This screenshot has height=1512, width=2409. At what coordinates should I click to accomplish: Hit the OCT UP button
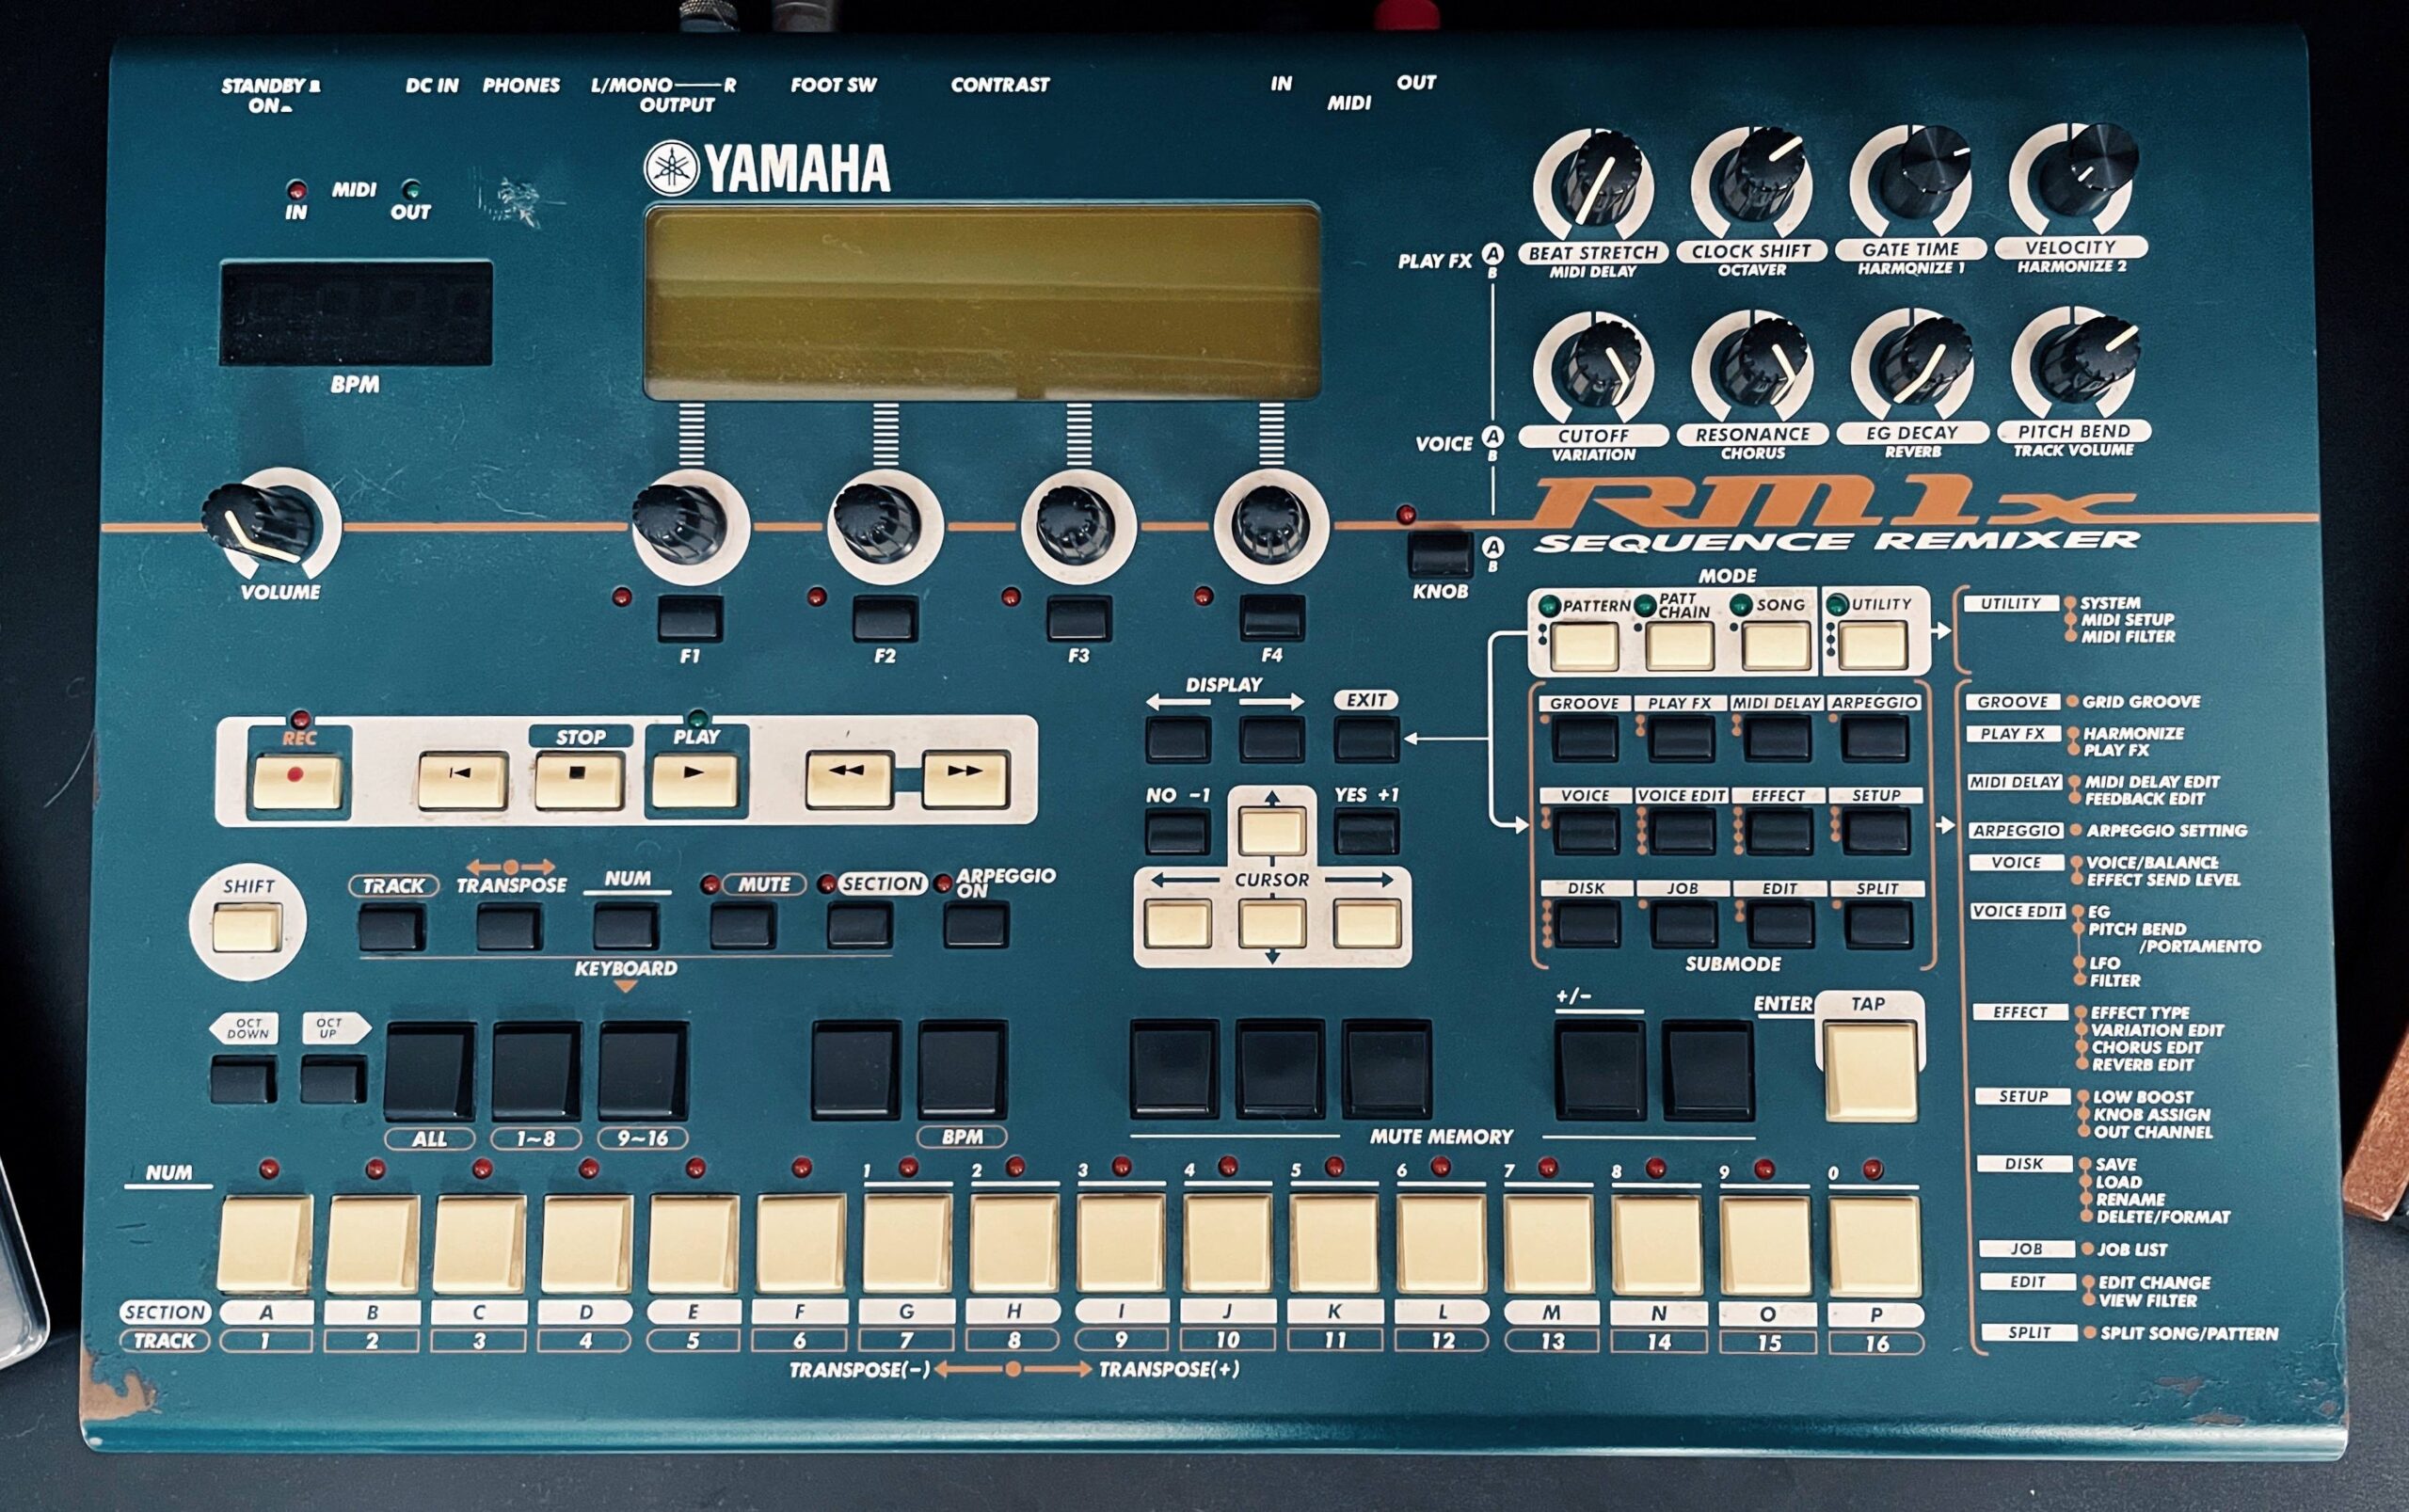(334, 1081)
